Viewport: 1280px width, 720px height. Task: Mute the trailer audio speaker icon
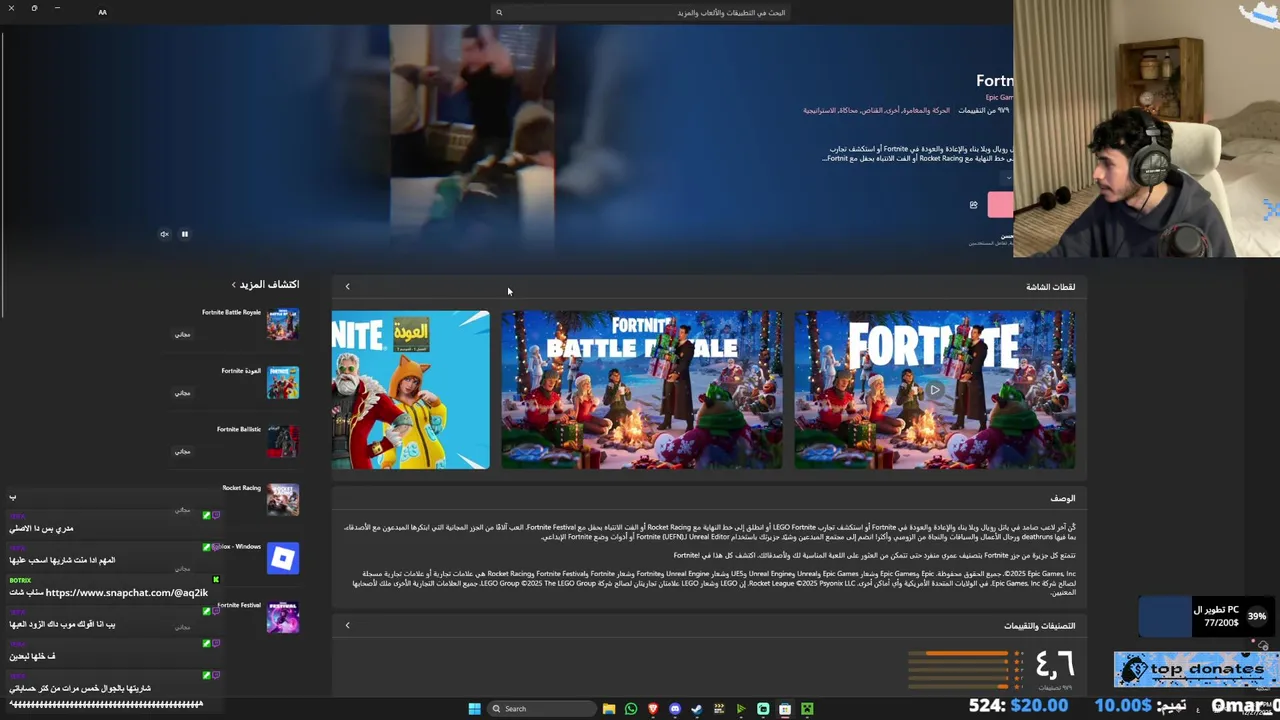click(x=164, y=234)
